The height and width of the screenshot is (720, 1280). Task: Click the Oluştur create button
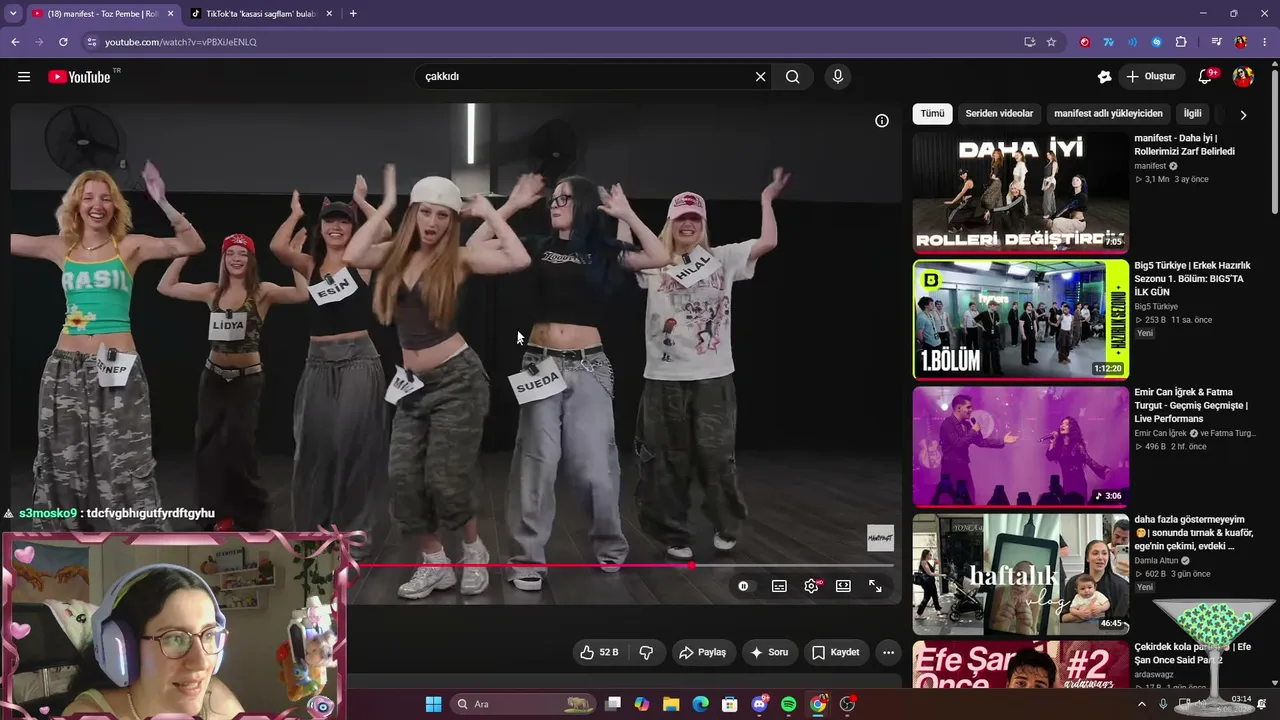point(1151,77)
